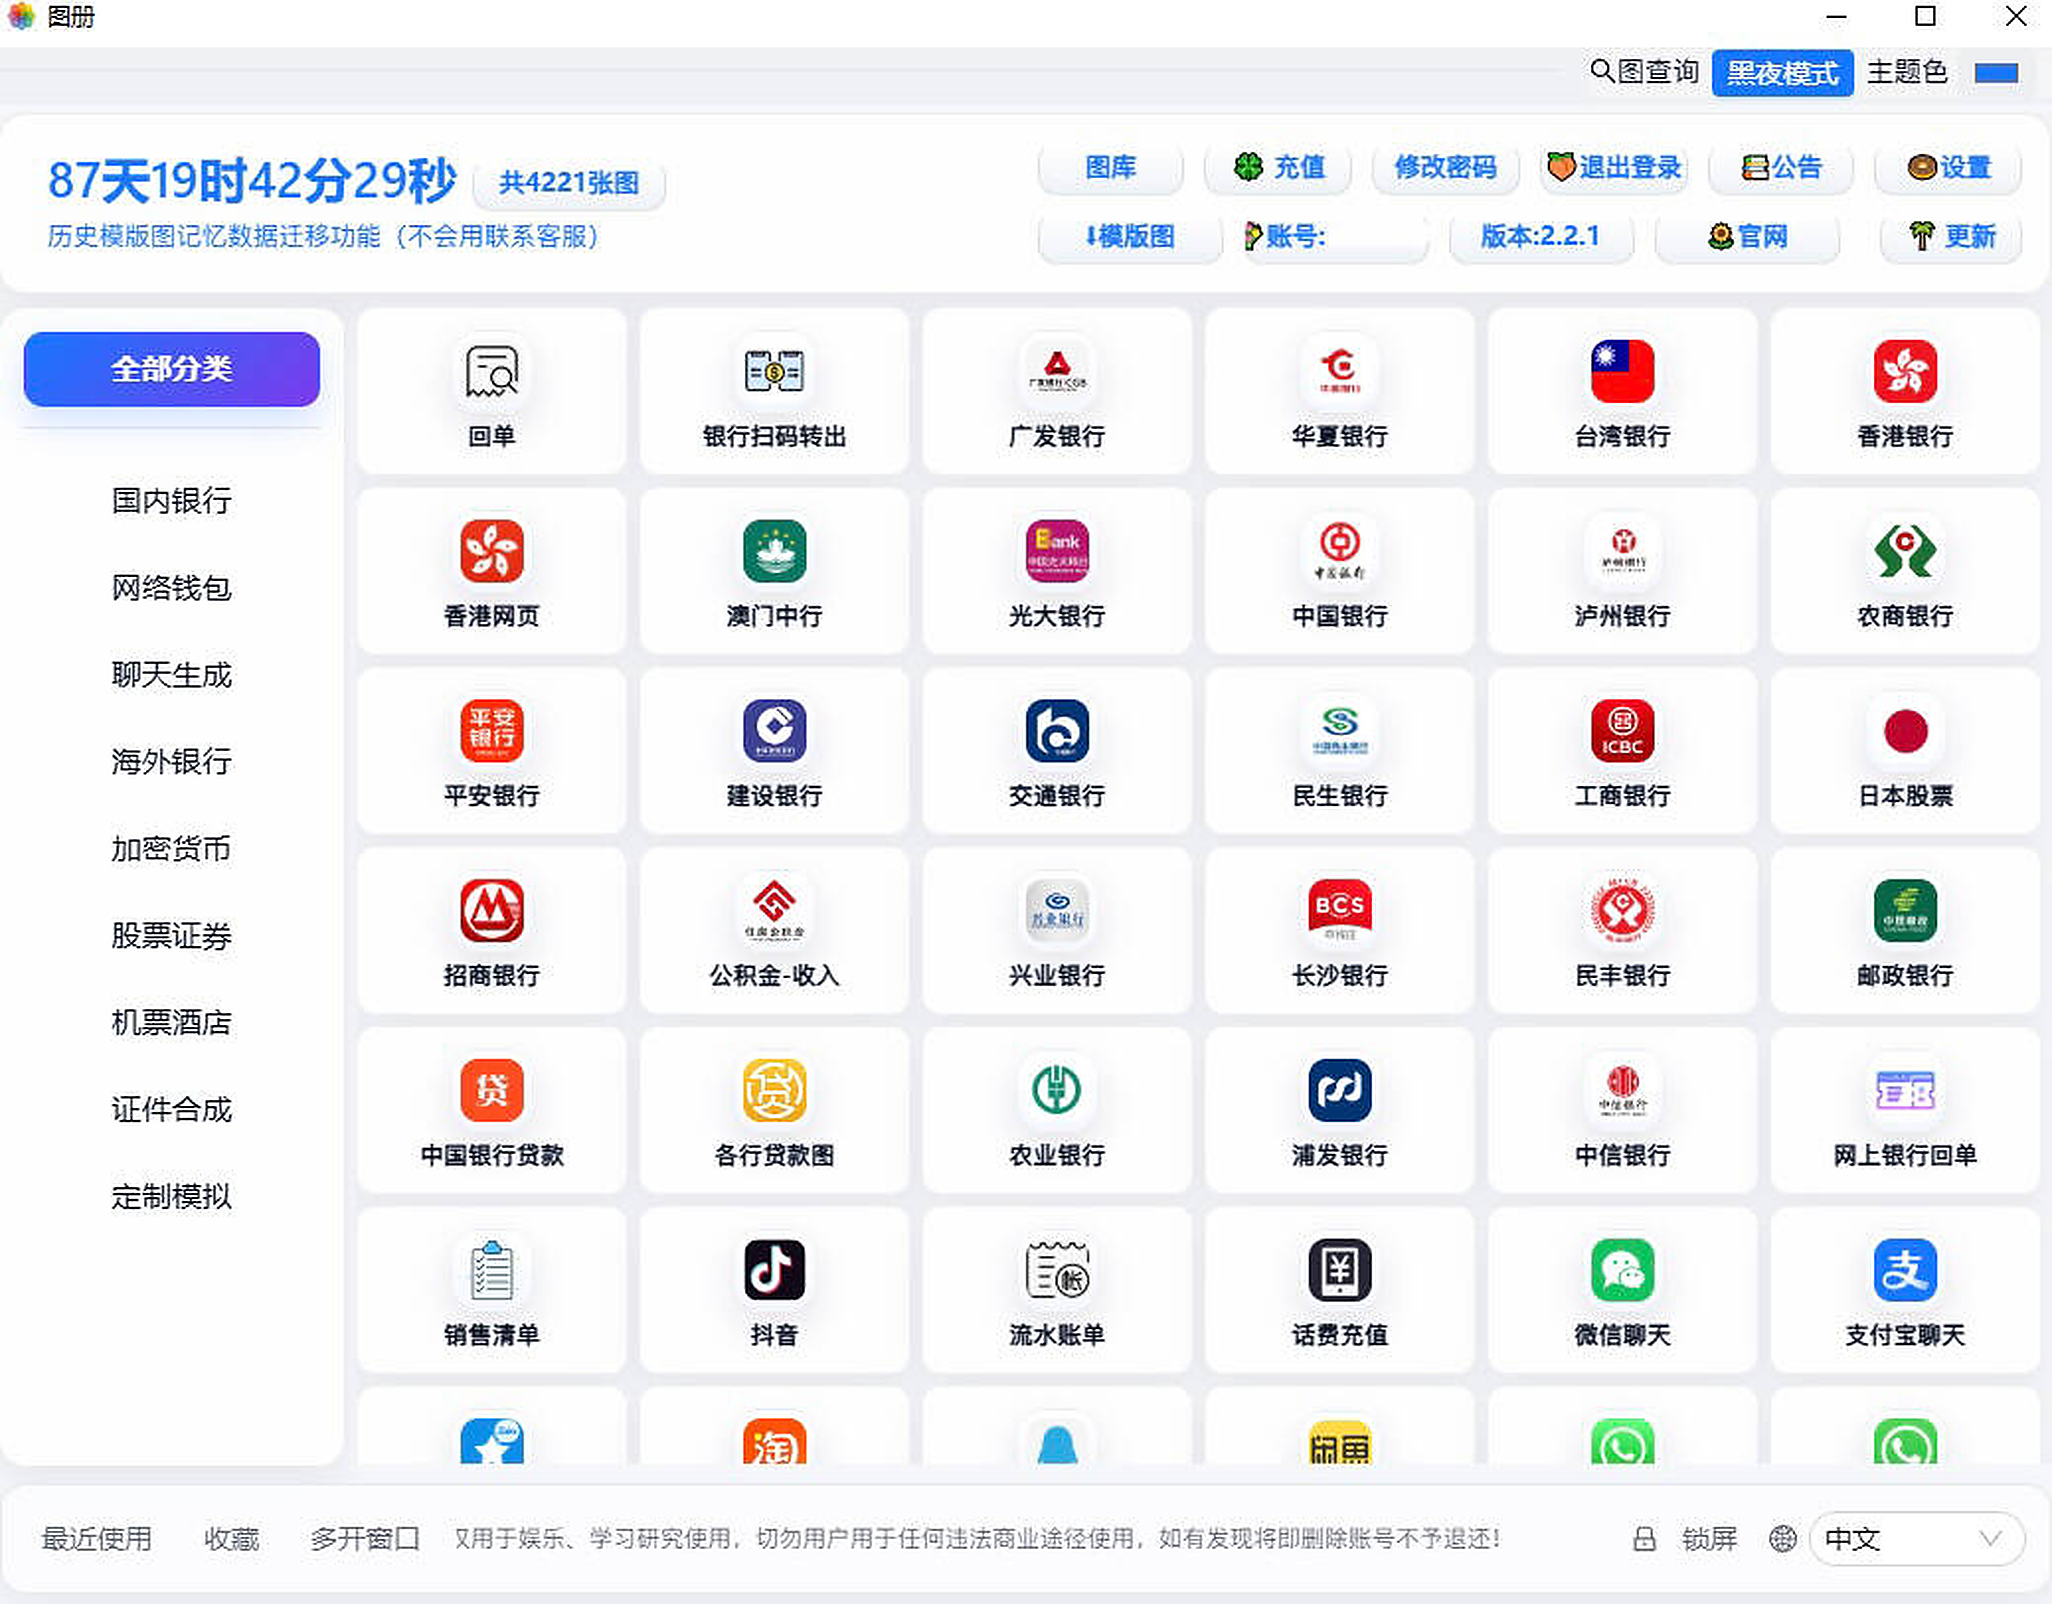Select the 香港银行 icon
Image resolution: width=2052 pixels, height=1604 pixels.
click(x=1905, y=372)
